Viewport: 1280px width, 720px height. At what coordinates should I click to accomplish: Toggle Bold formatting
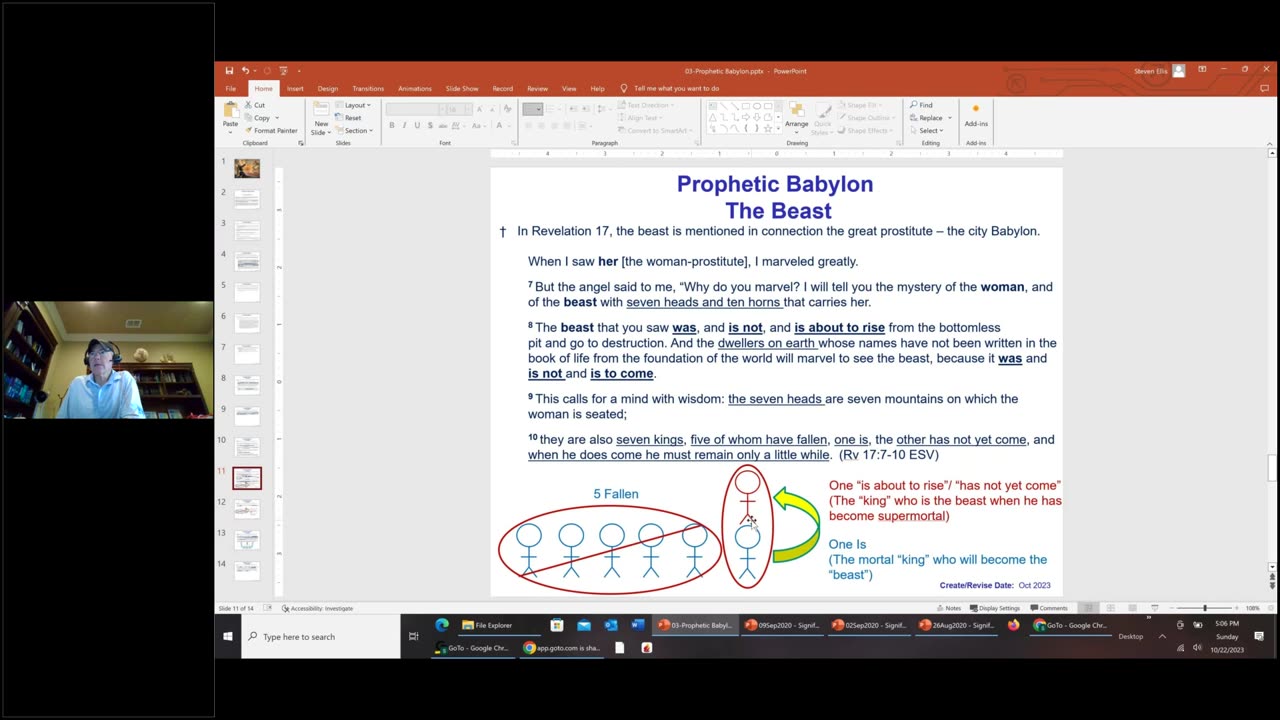point(391,125)
